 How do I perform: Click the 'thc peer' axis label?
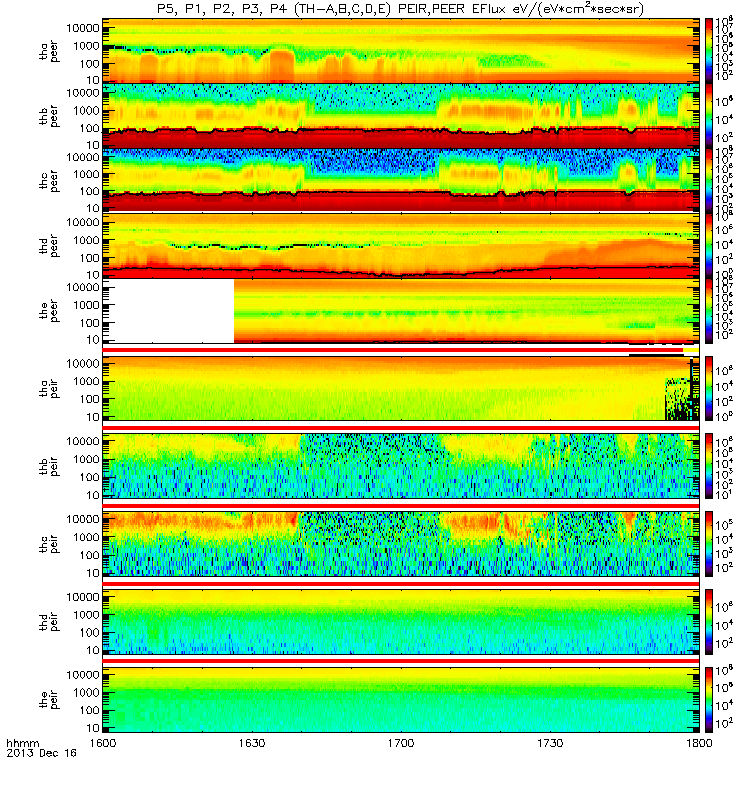tap(49, 181)
